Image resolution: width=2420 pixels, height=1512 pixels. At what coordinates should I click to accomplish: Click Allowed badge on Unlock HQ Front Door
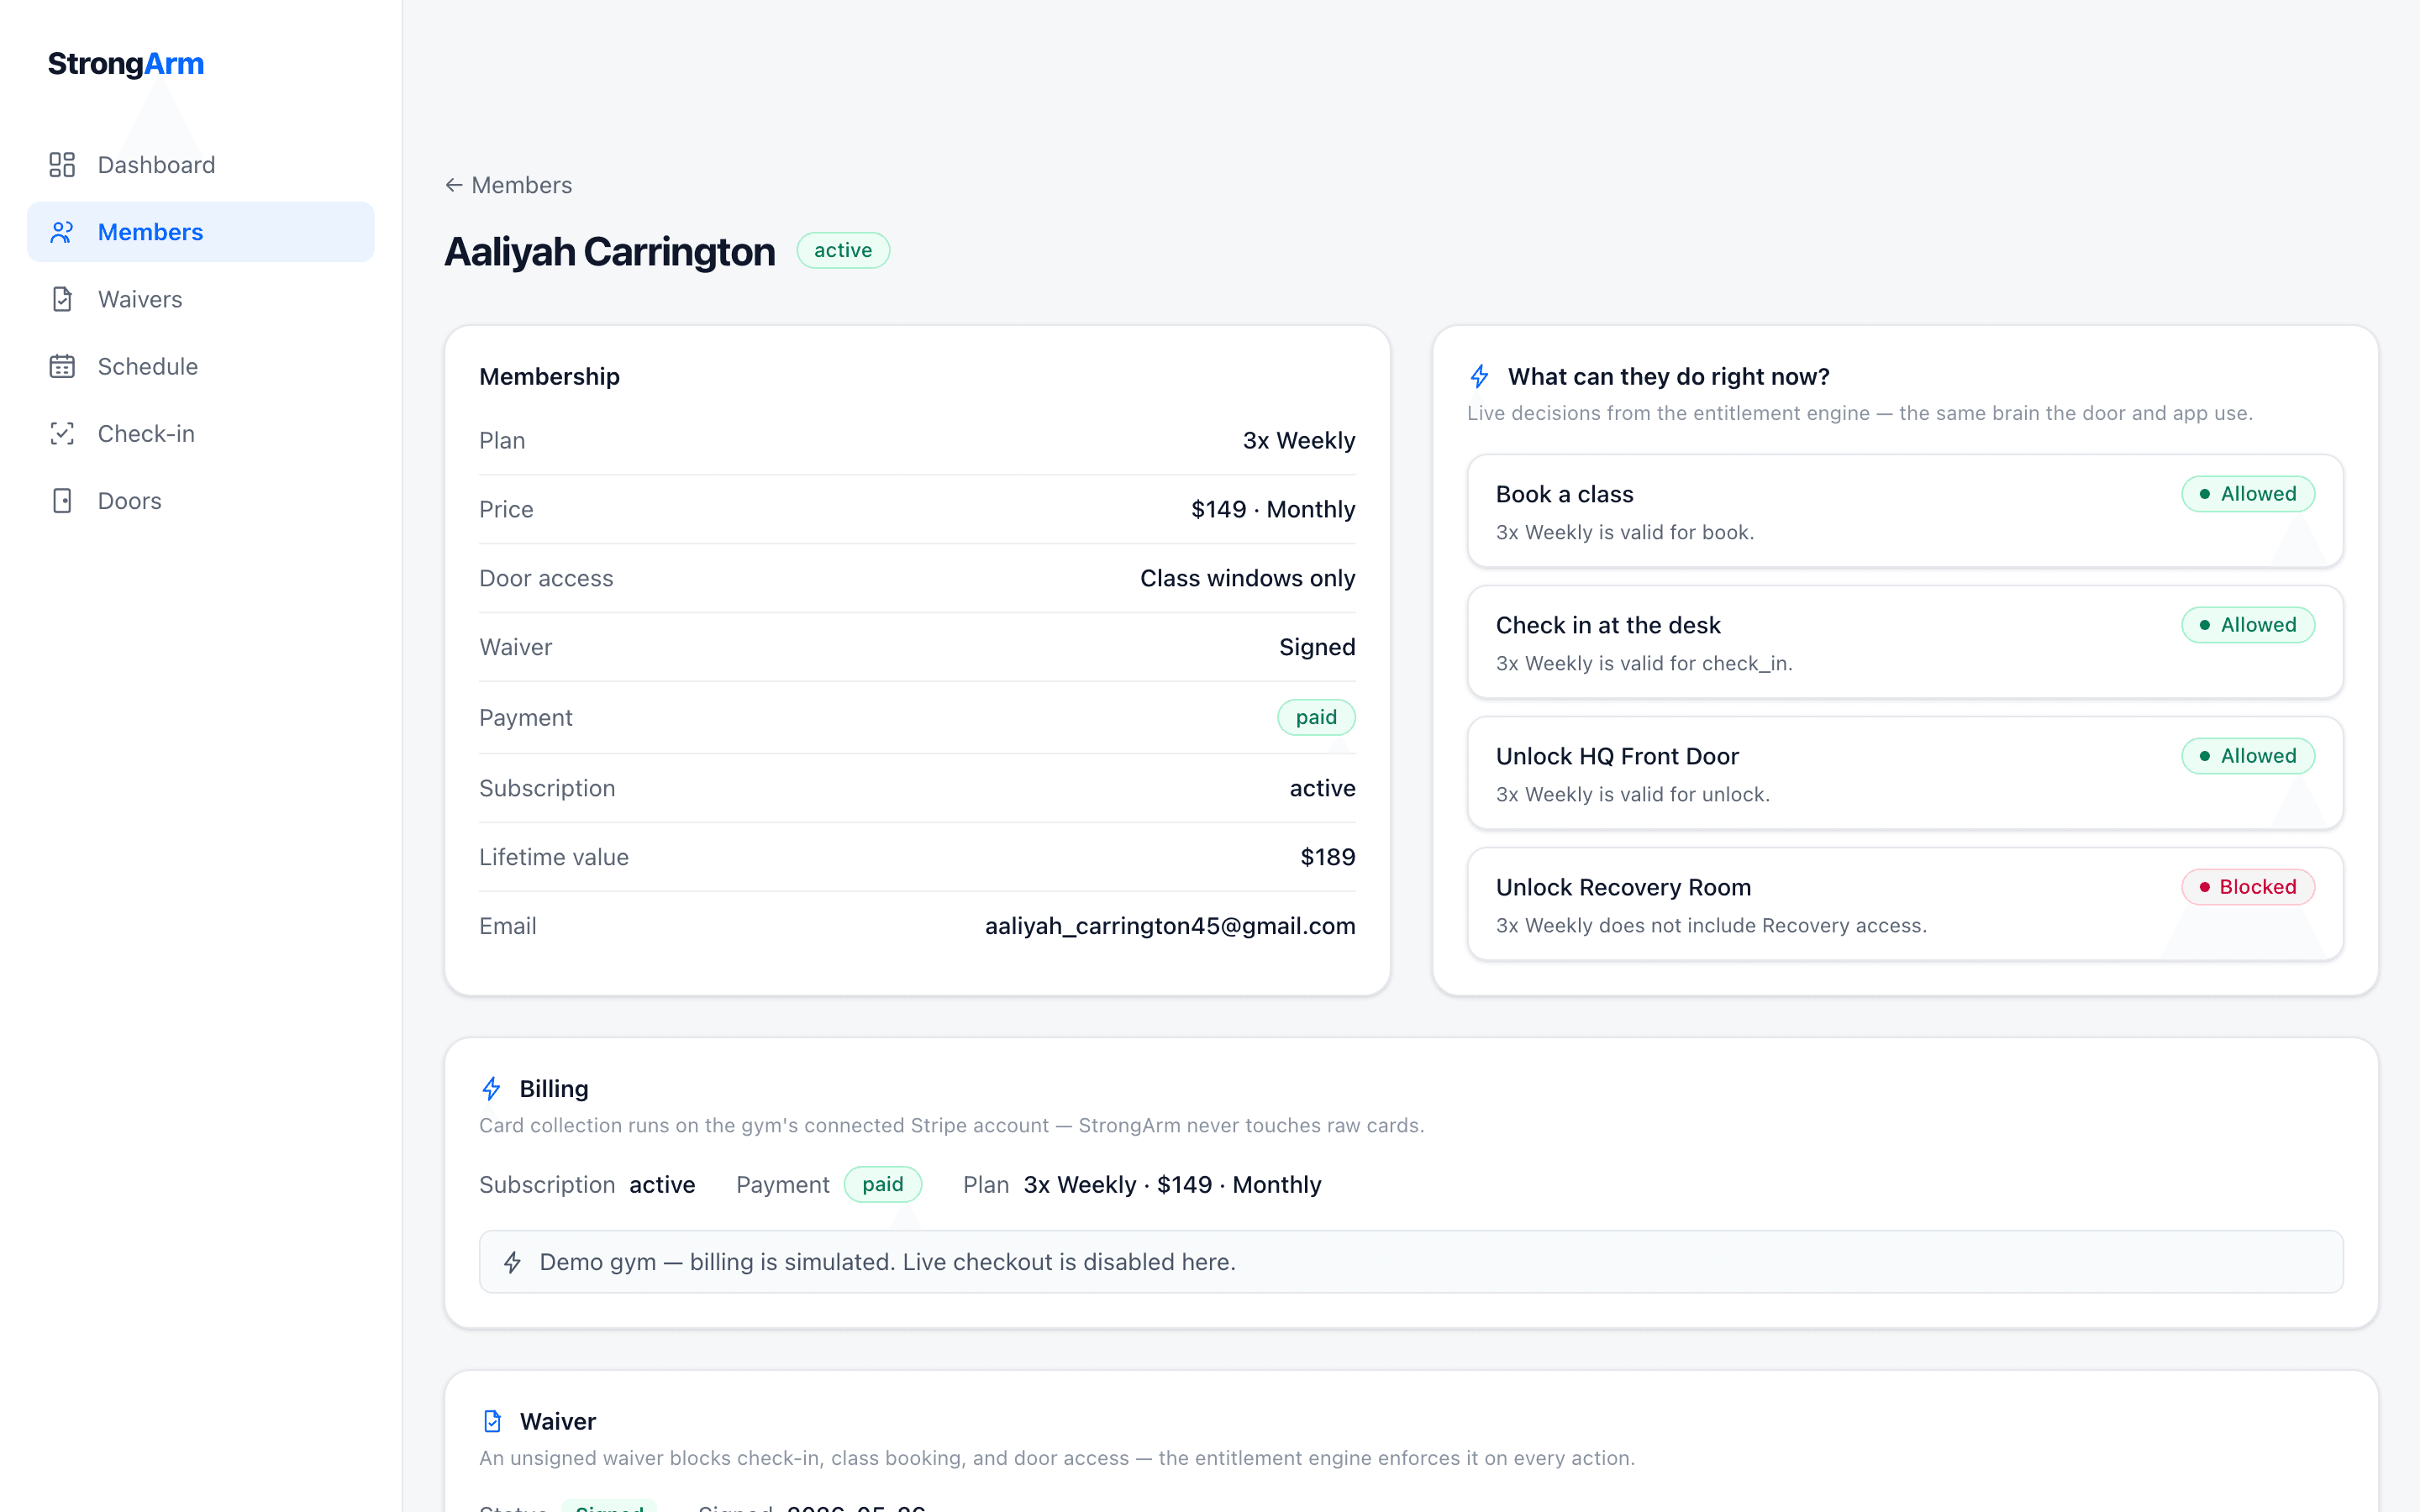point(2248,756)
